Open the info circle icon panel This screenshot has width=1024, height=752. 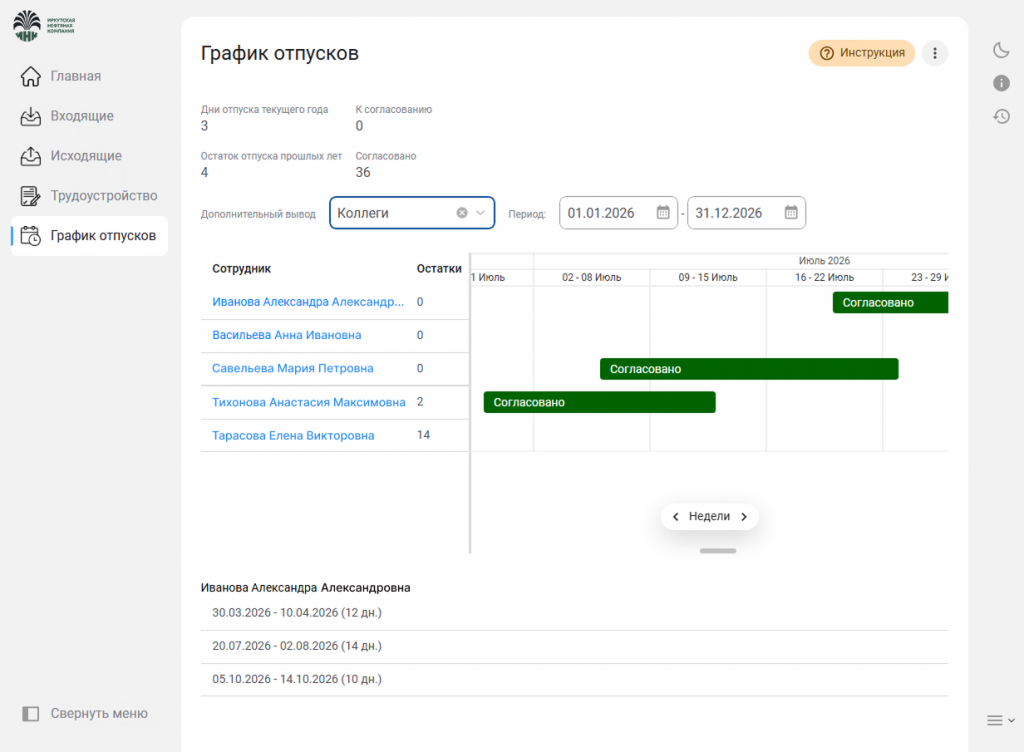[1001, 83]
